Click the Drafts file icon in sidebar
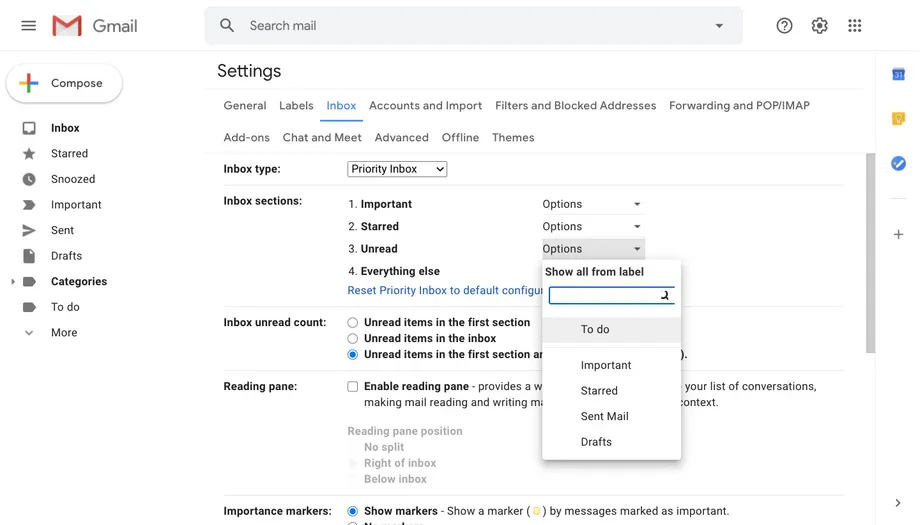This screenshot has height=525, width=920. tap(29, 256)
